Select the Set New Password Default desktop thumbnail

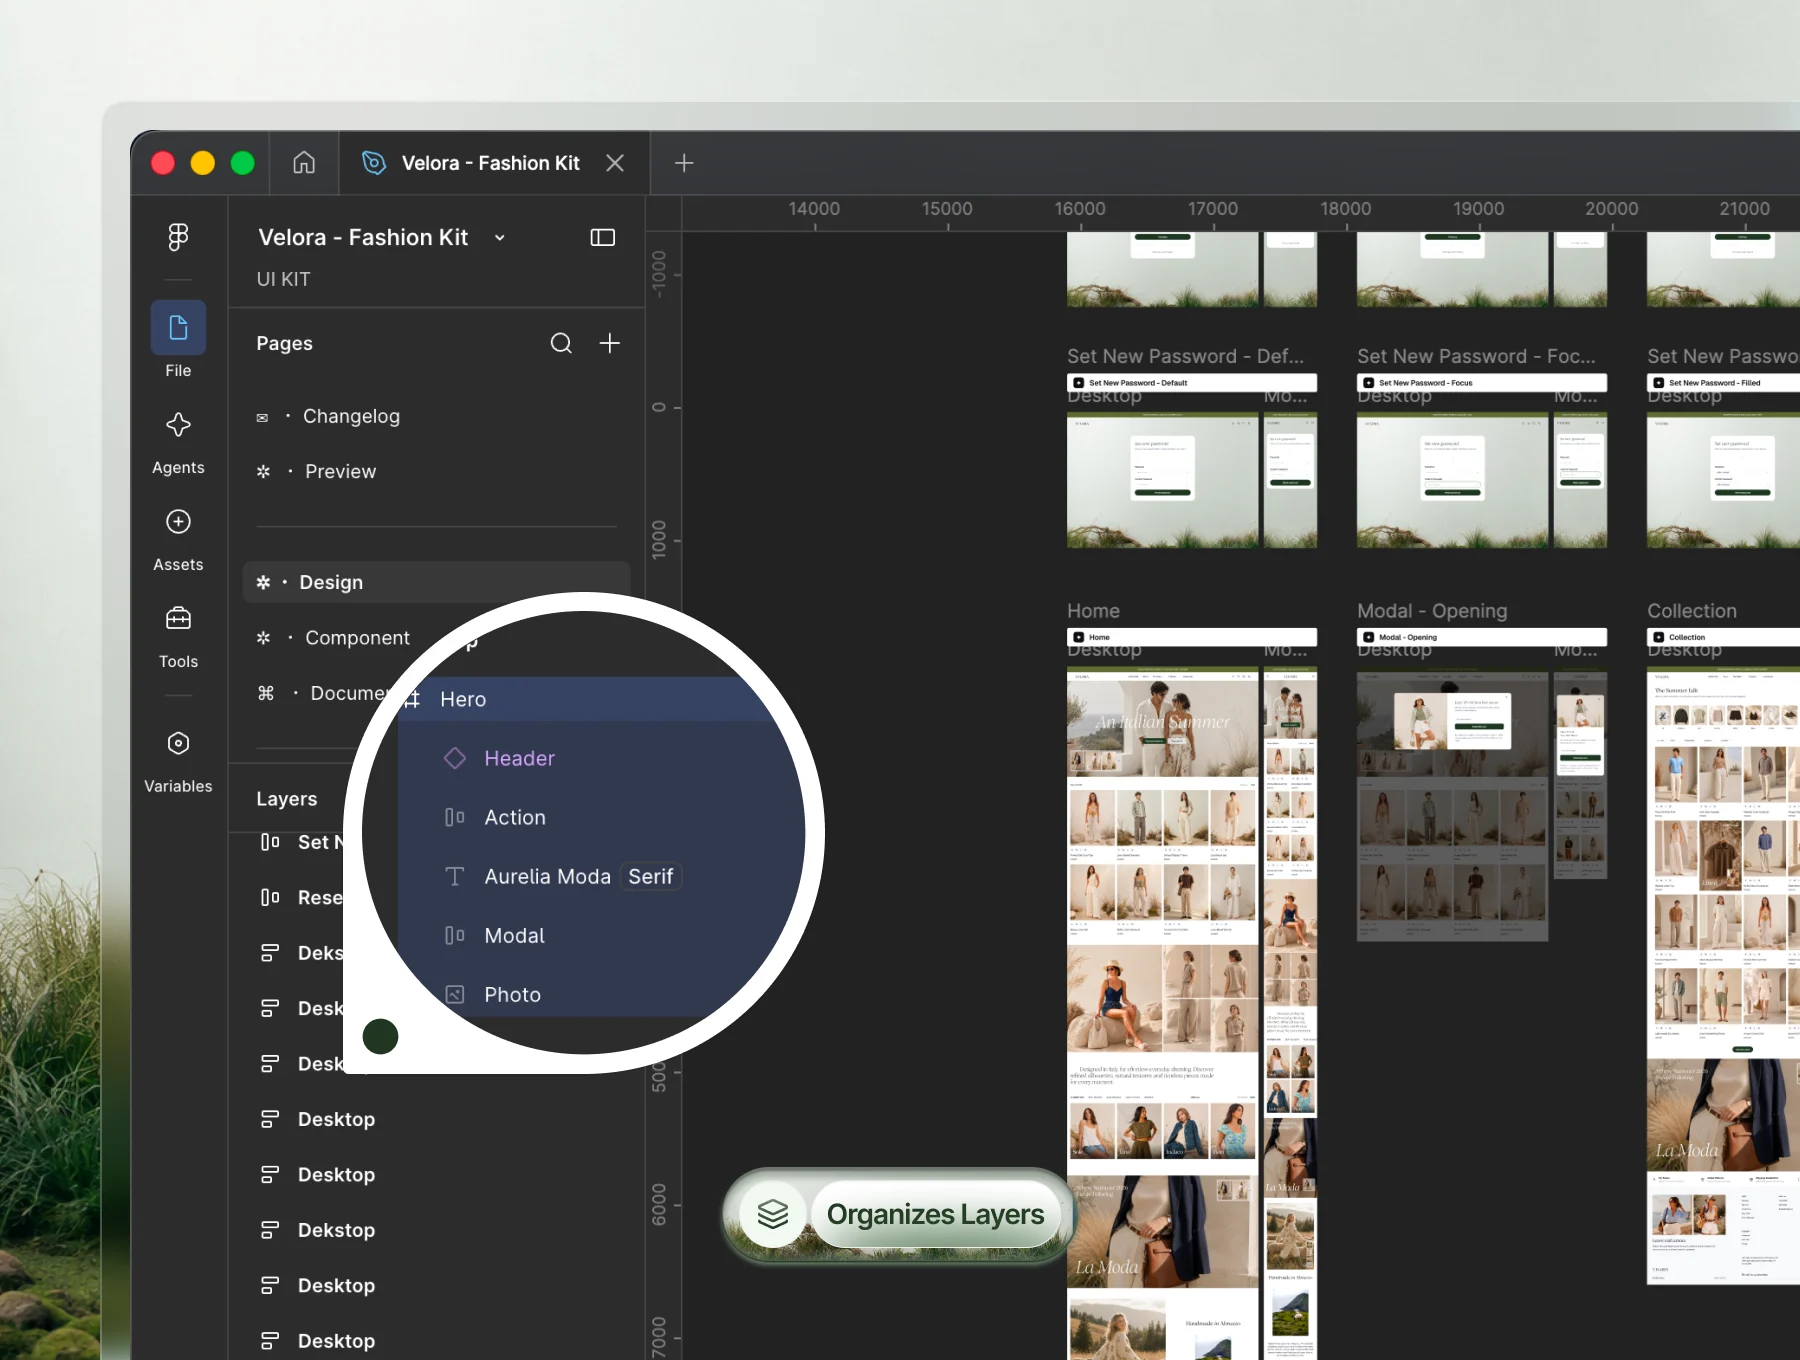1162,480
